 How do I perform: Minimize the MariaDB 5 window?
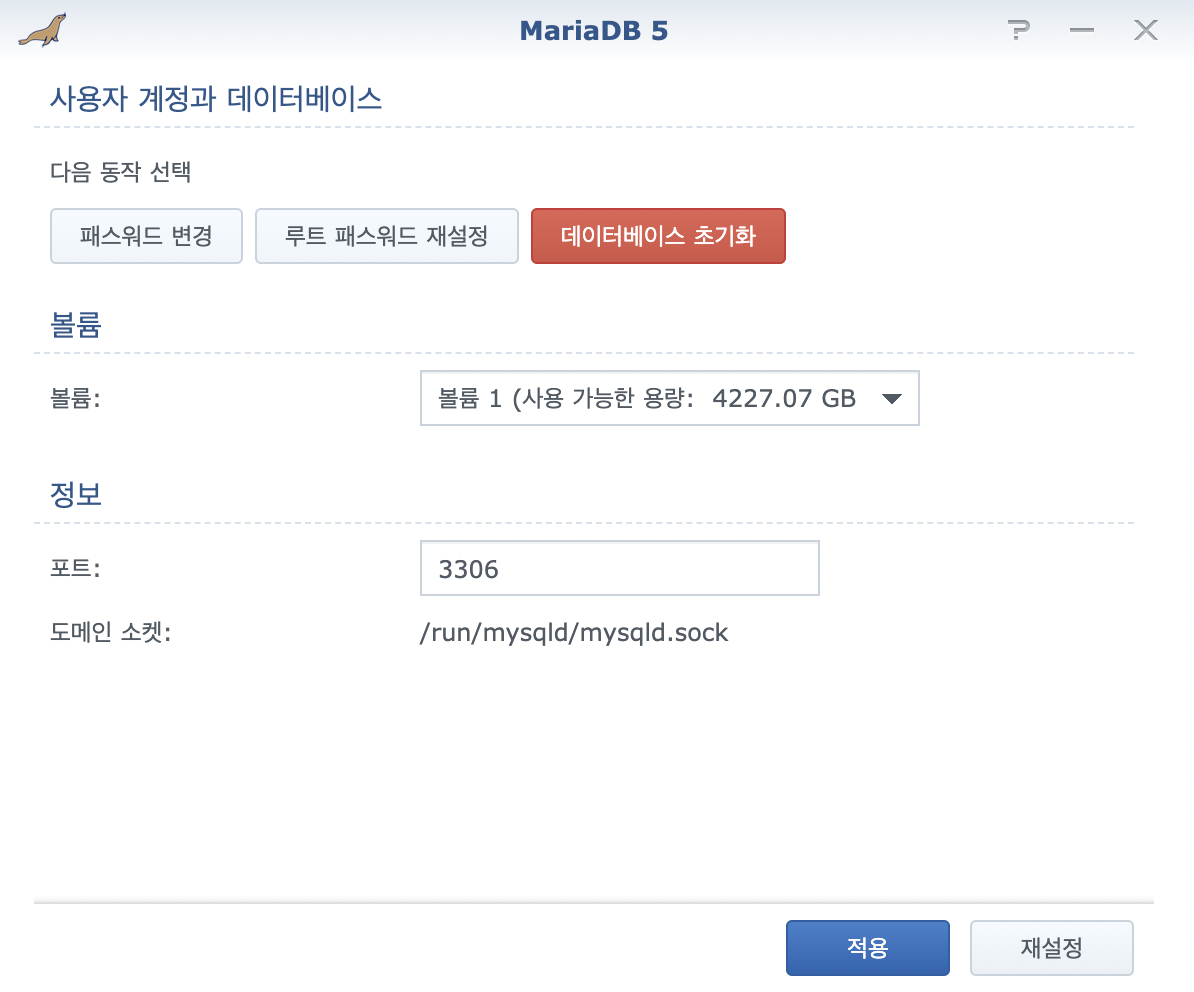(x=1081, y=30)
